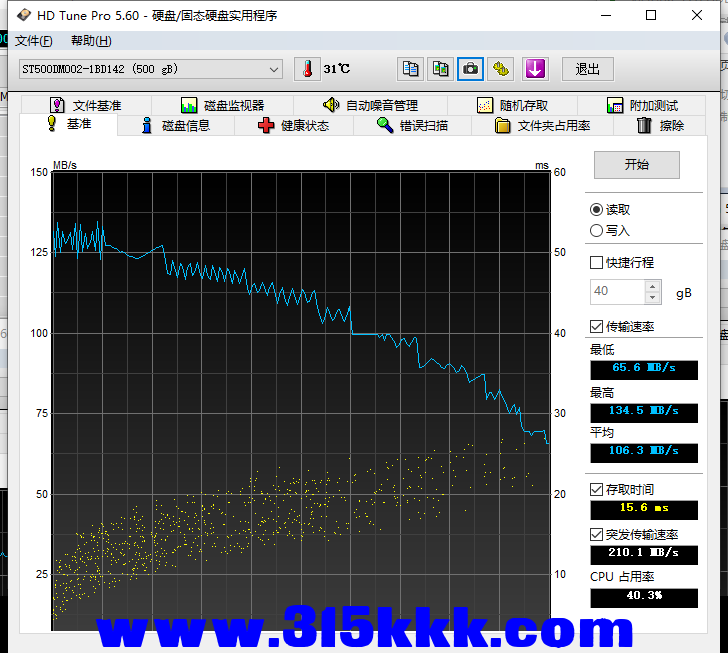Expand the ST500DM002 drive selection dropdown
Viewport: 728px width, 653px height.
point(274,69)
